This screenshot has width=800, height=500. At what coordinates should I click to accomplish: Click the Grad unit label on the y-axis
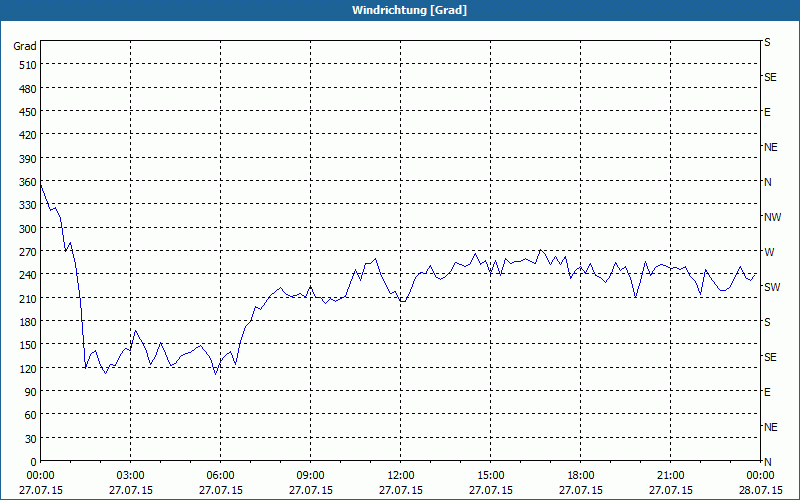[24, 46]
